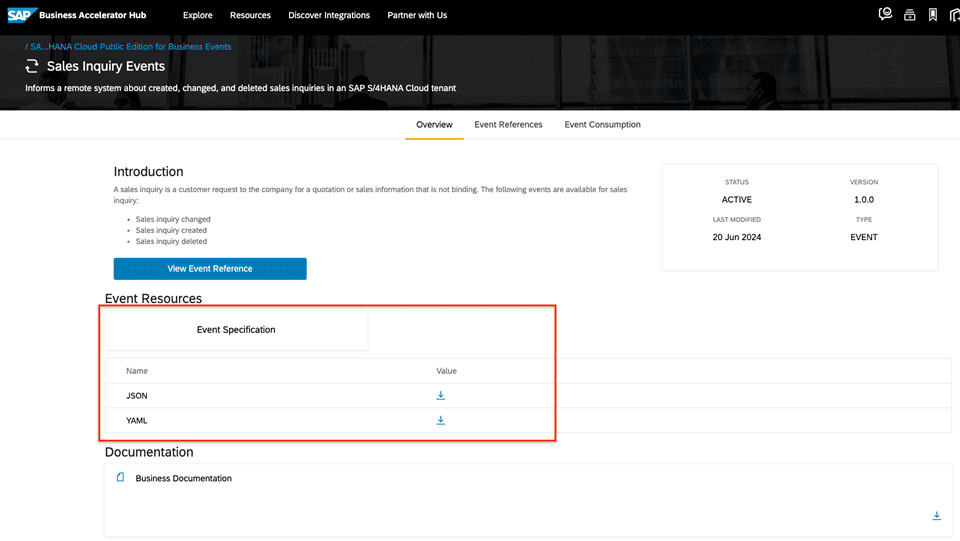This screenshot has width=960, height=541.
Task: Open the Business Documentation link
Action: [184, 479]
